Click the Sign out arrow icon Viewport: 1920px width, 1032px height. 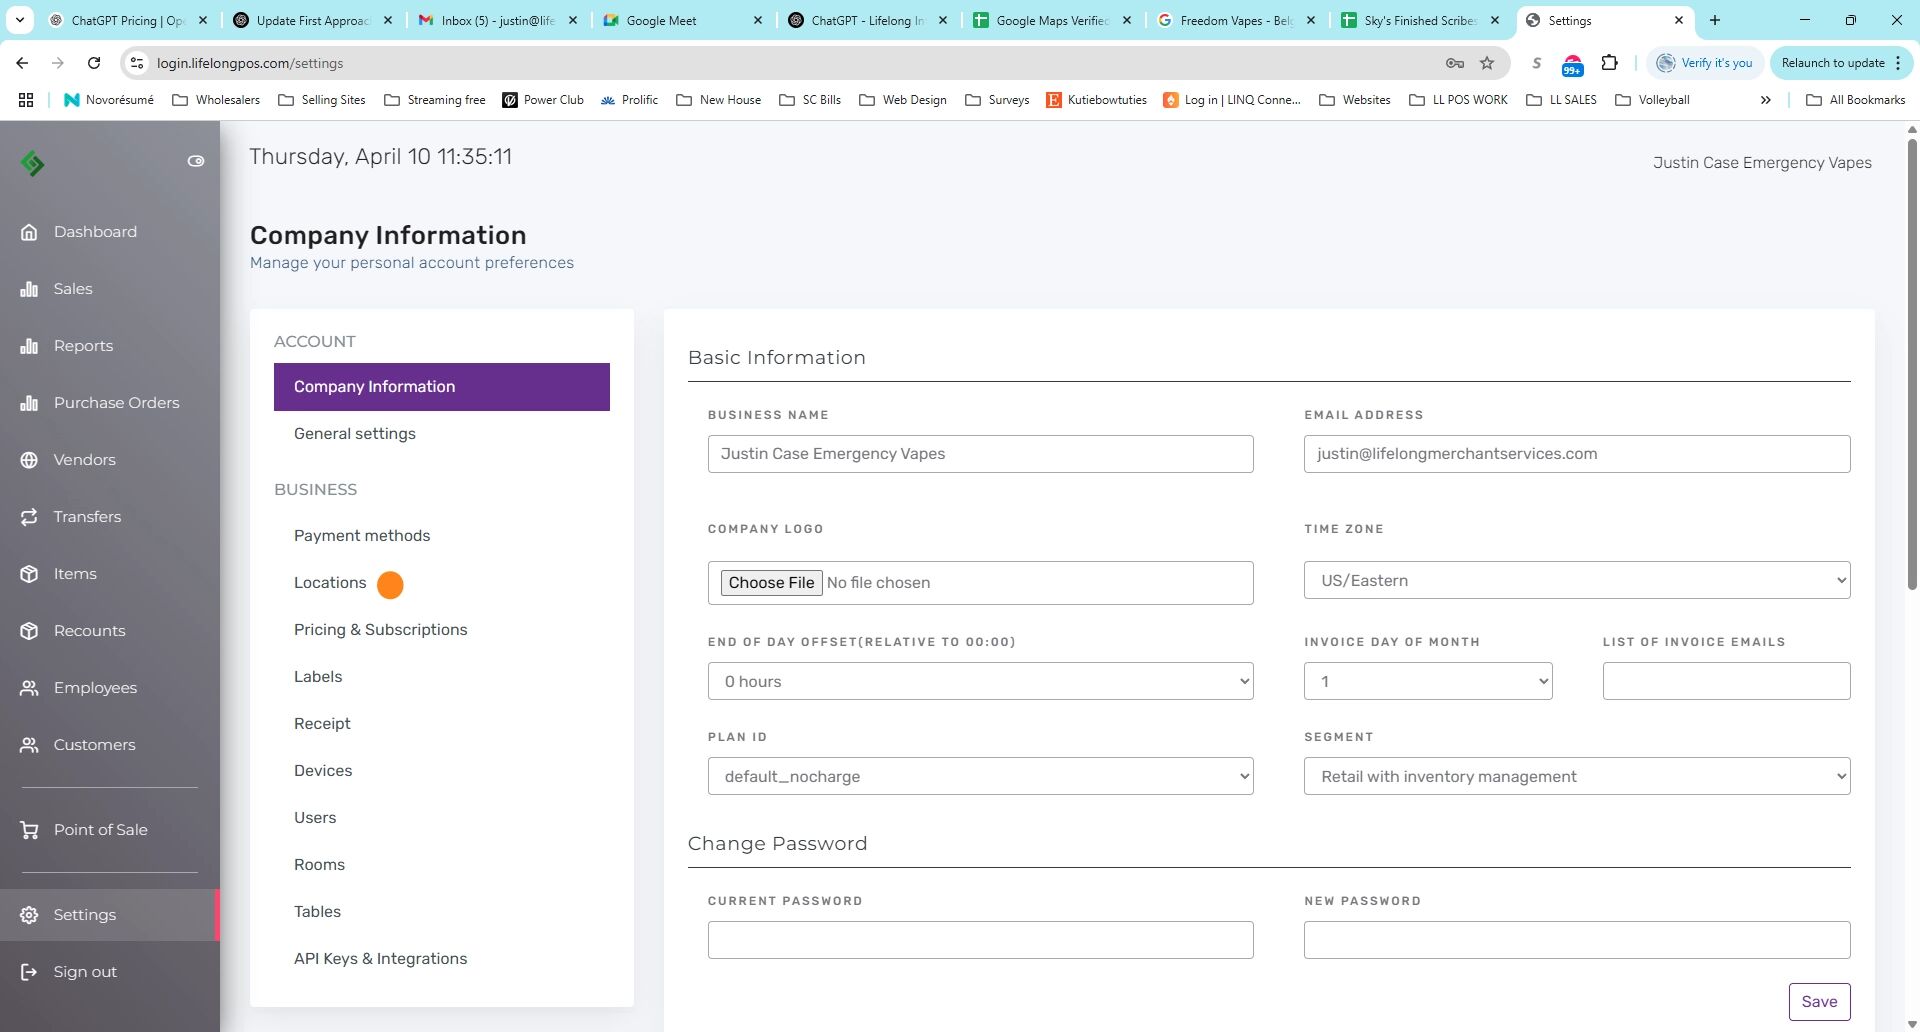29,972
